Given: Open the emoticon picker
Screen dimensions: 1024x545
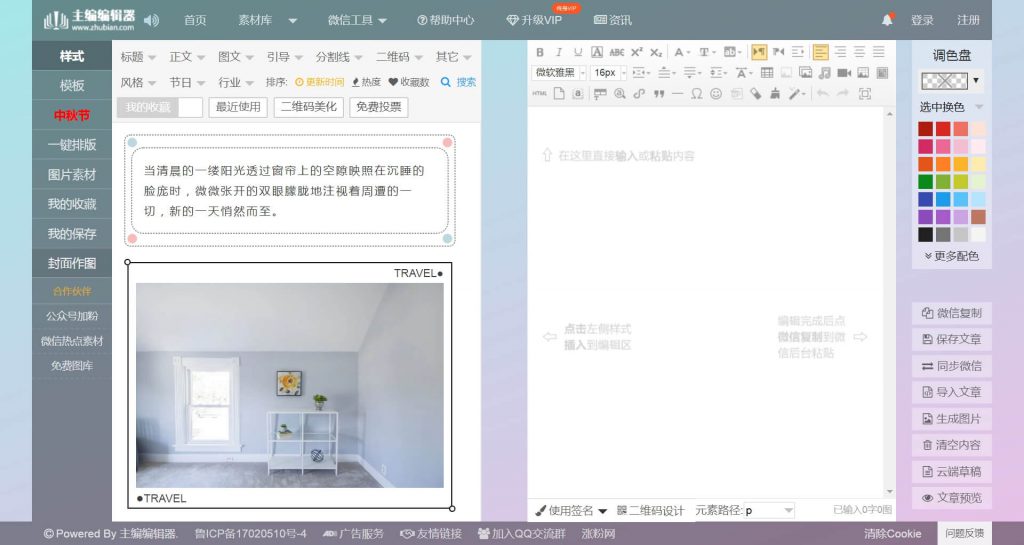Looking at the screenshot, I should (716, 93).
